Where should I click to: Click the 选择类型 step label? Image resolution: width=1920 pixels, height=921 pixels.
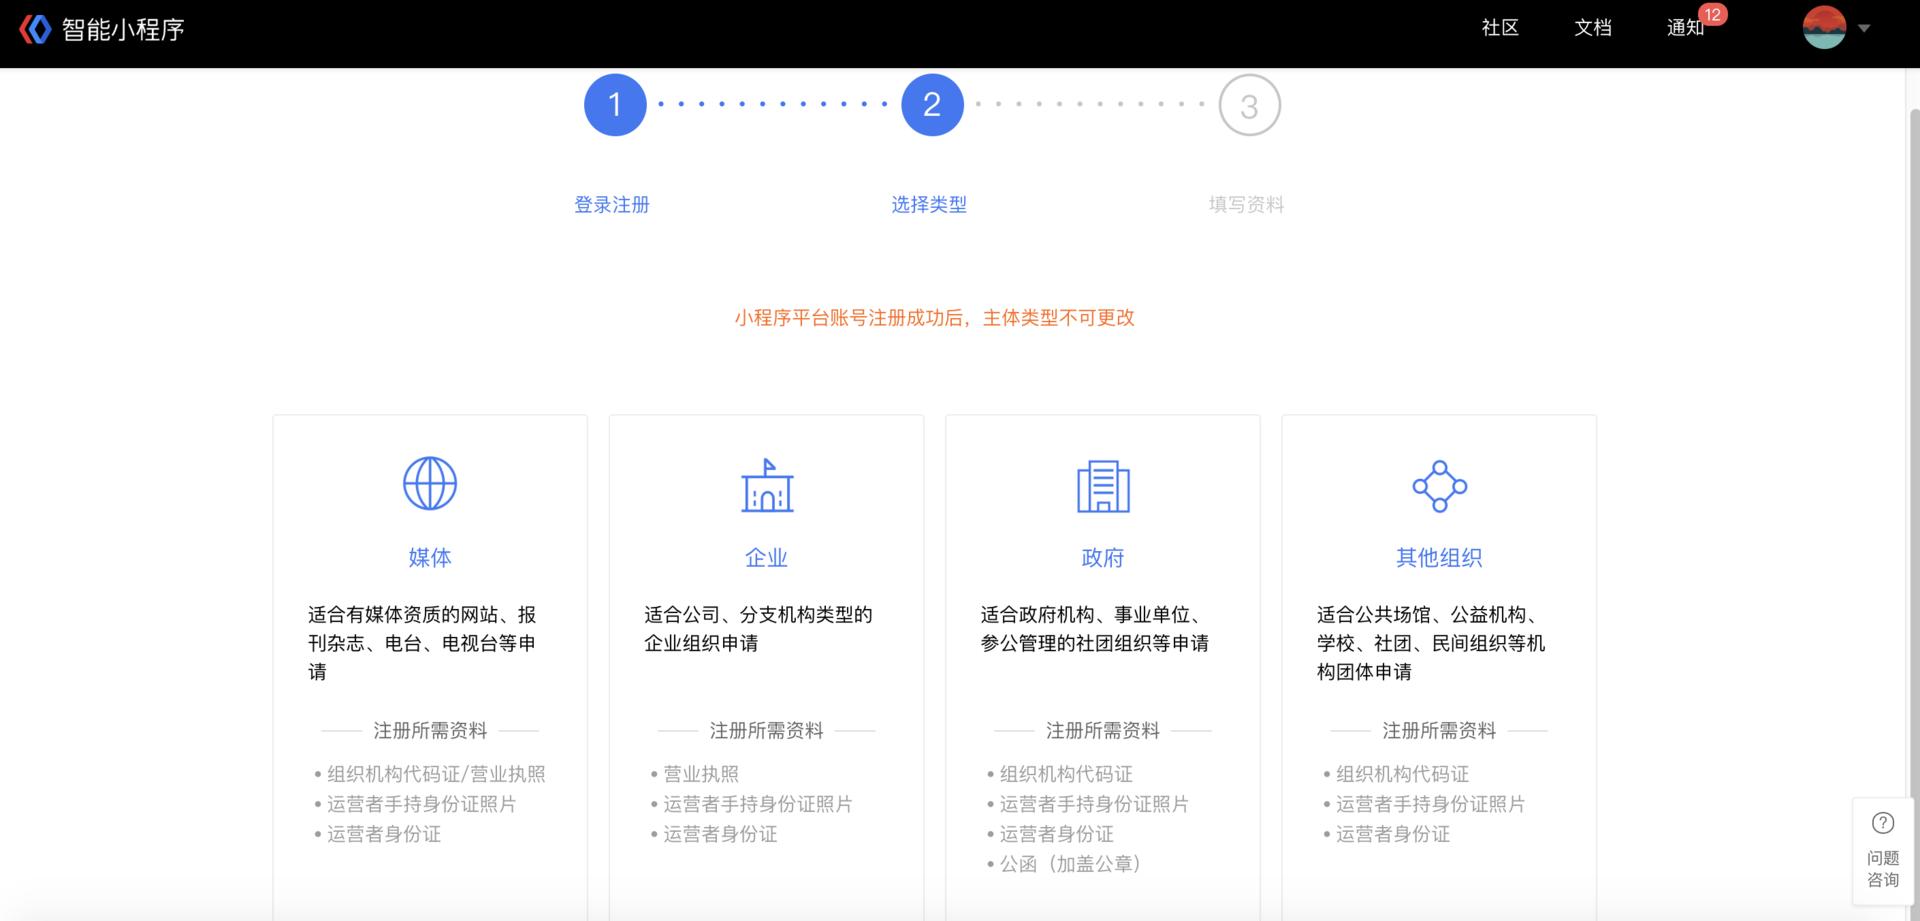929,204
